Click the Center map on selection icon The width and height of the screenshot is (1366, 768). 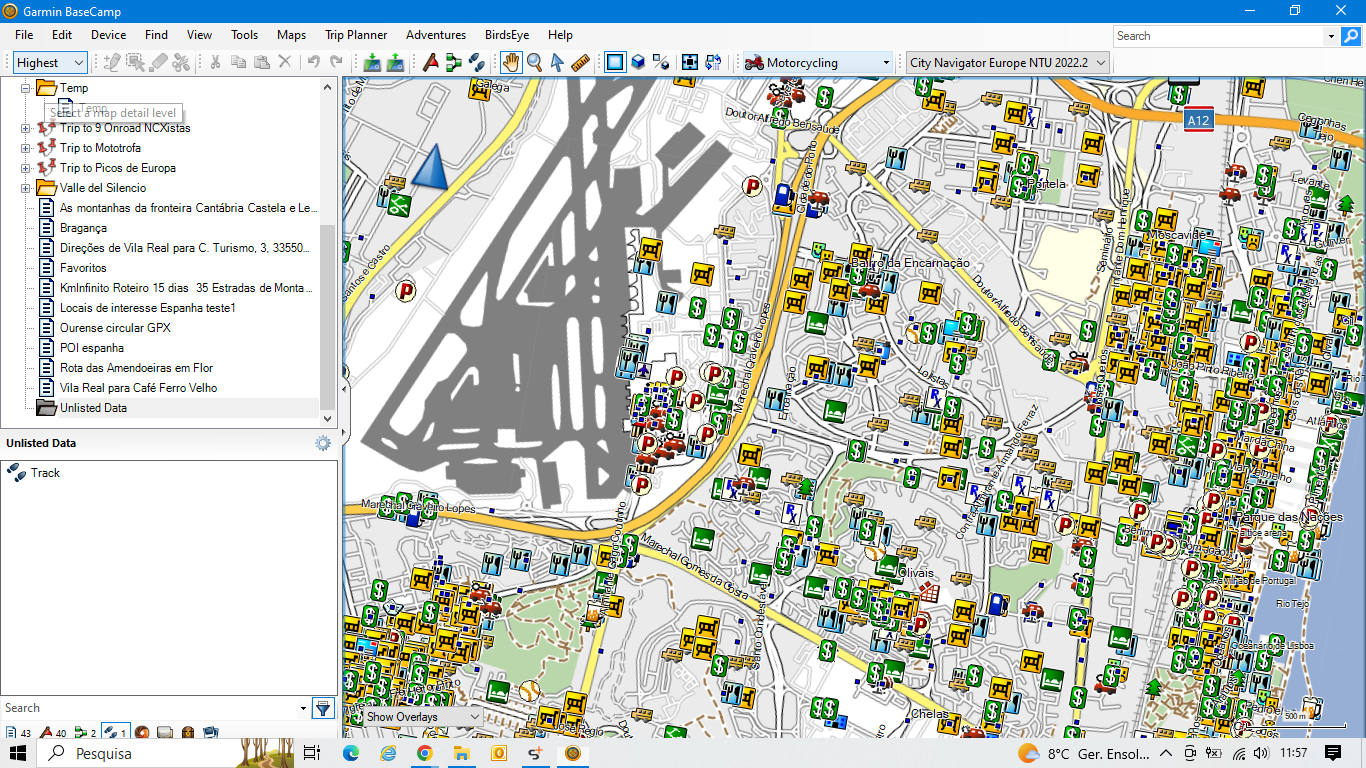690,62
